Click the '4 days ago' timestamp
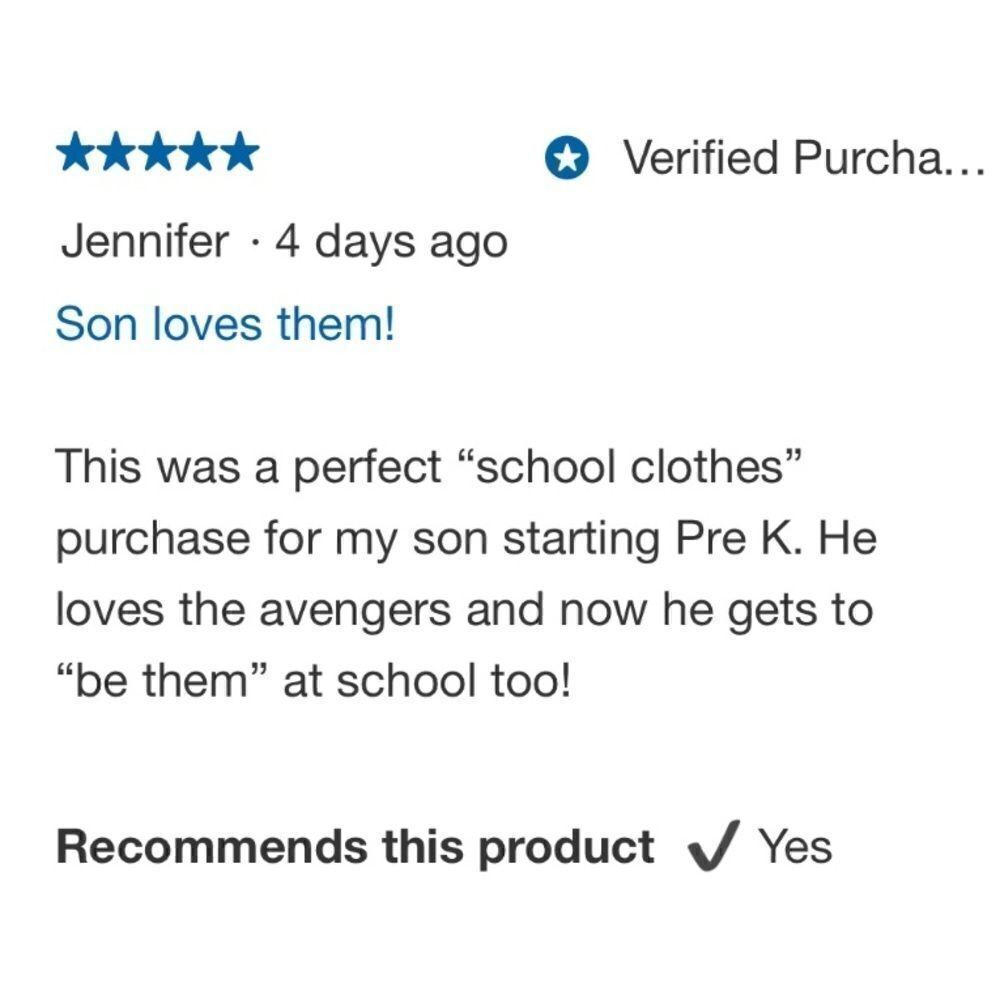 point(392,243)
